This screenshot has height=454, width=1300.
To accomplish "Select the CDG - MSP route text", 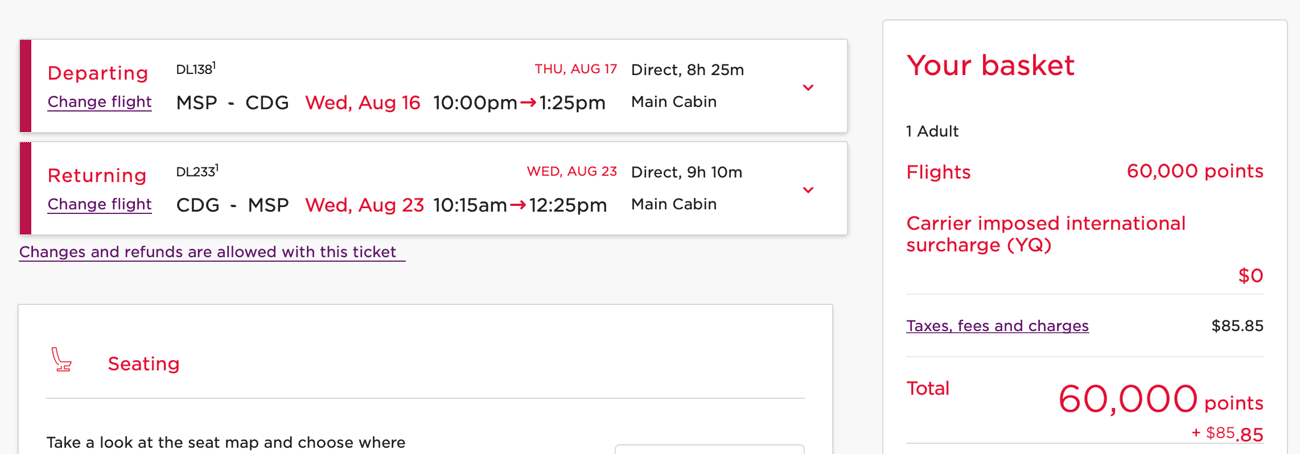I will [232, 205].
